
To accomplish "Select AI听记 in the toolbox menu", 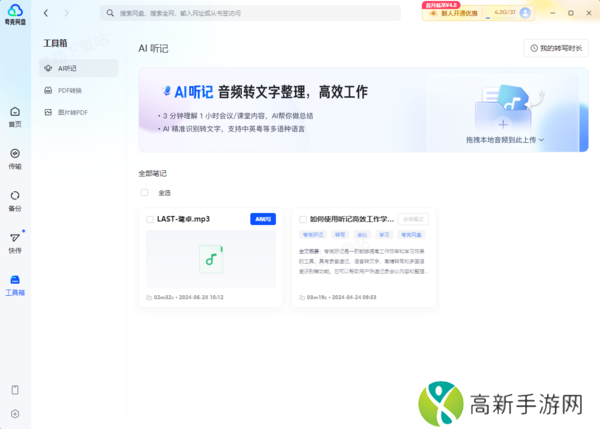I will 78,68.
